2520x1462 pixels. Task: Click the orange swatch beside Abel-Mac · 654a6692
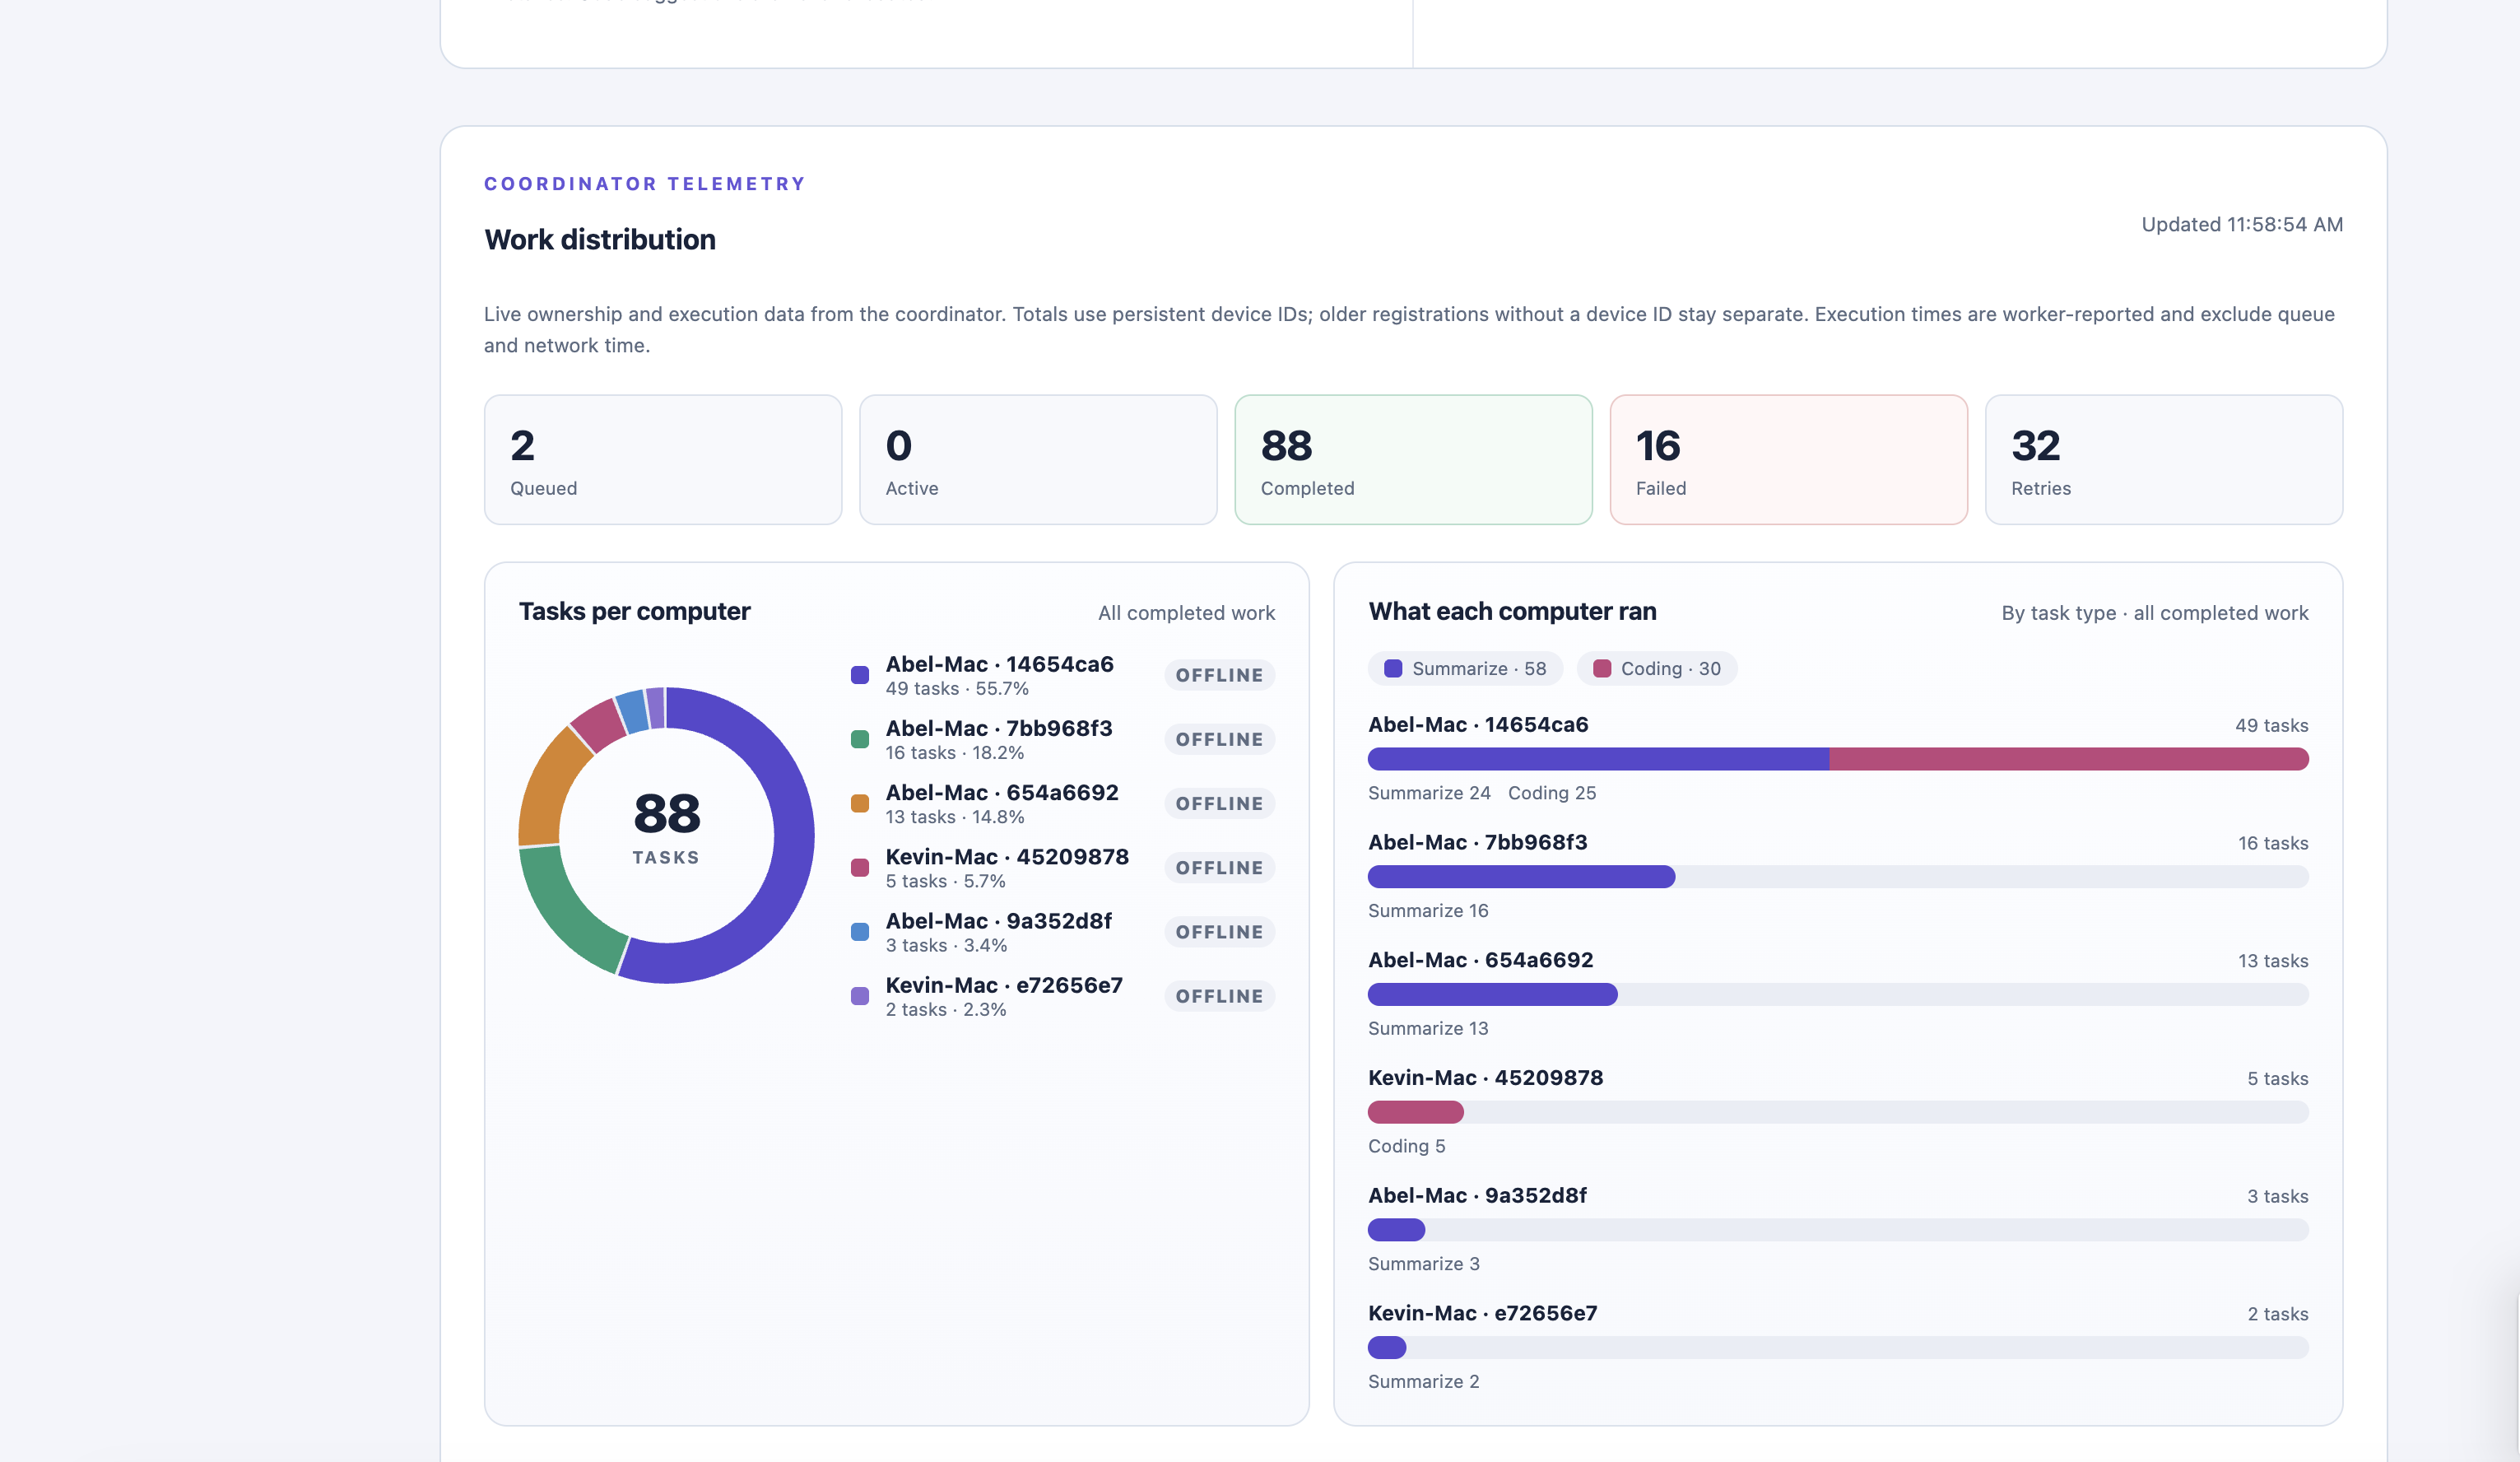coord(860,803)
